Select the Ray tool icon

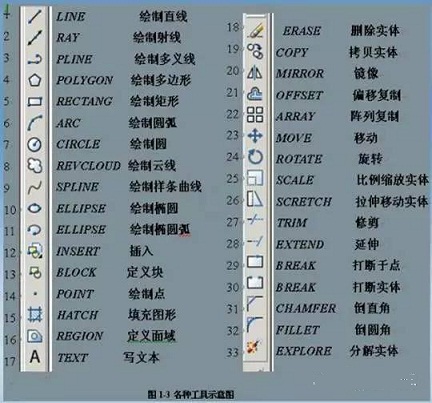tap(35, 38)
